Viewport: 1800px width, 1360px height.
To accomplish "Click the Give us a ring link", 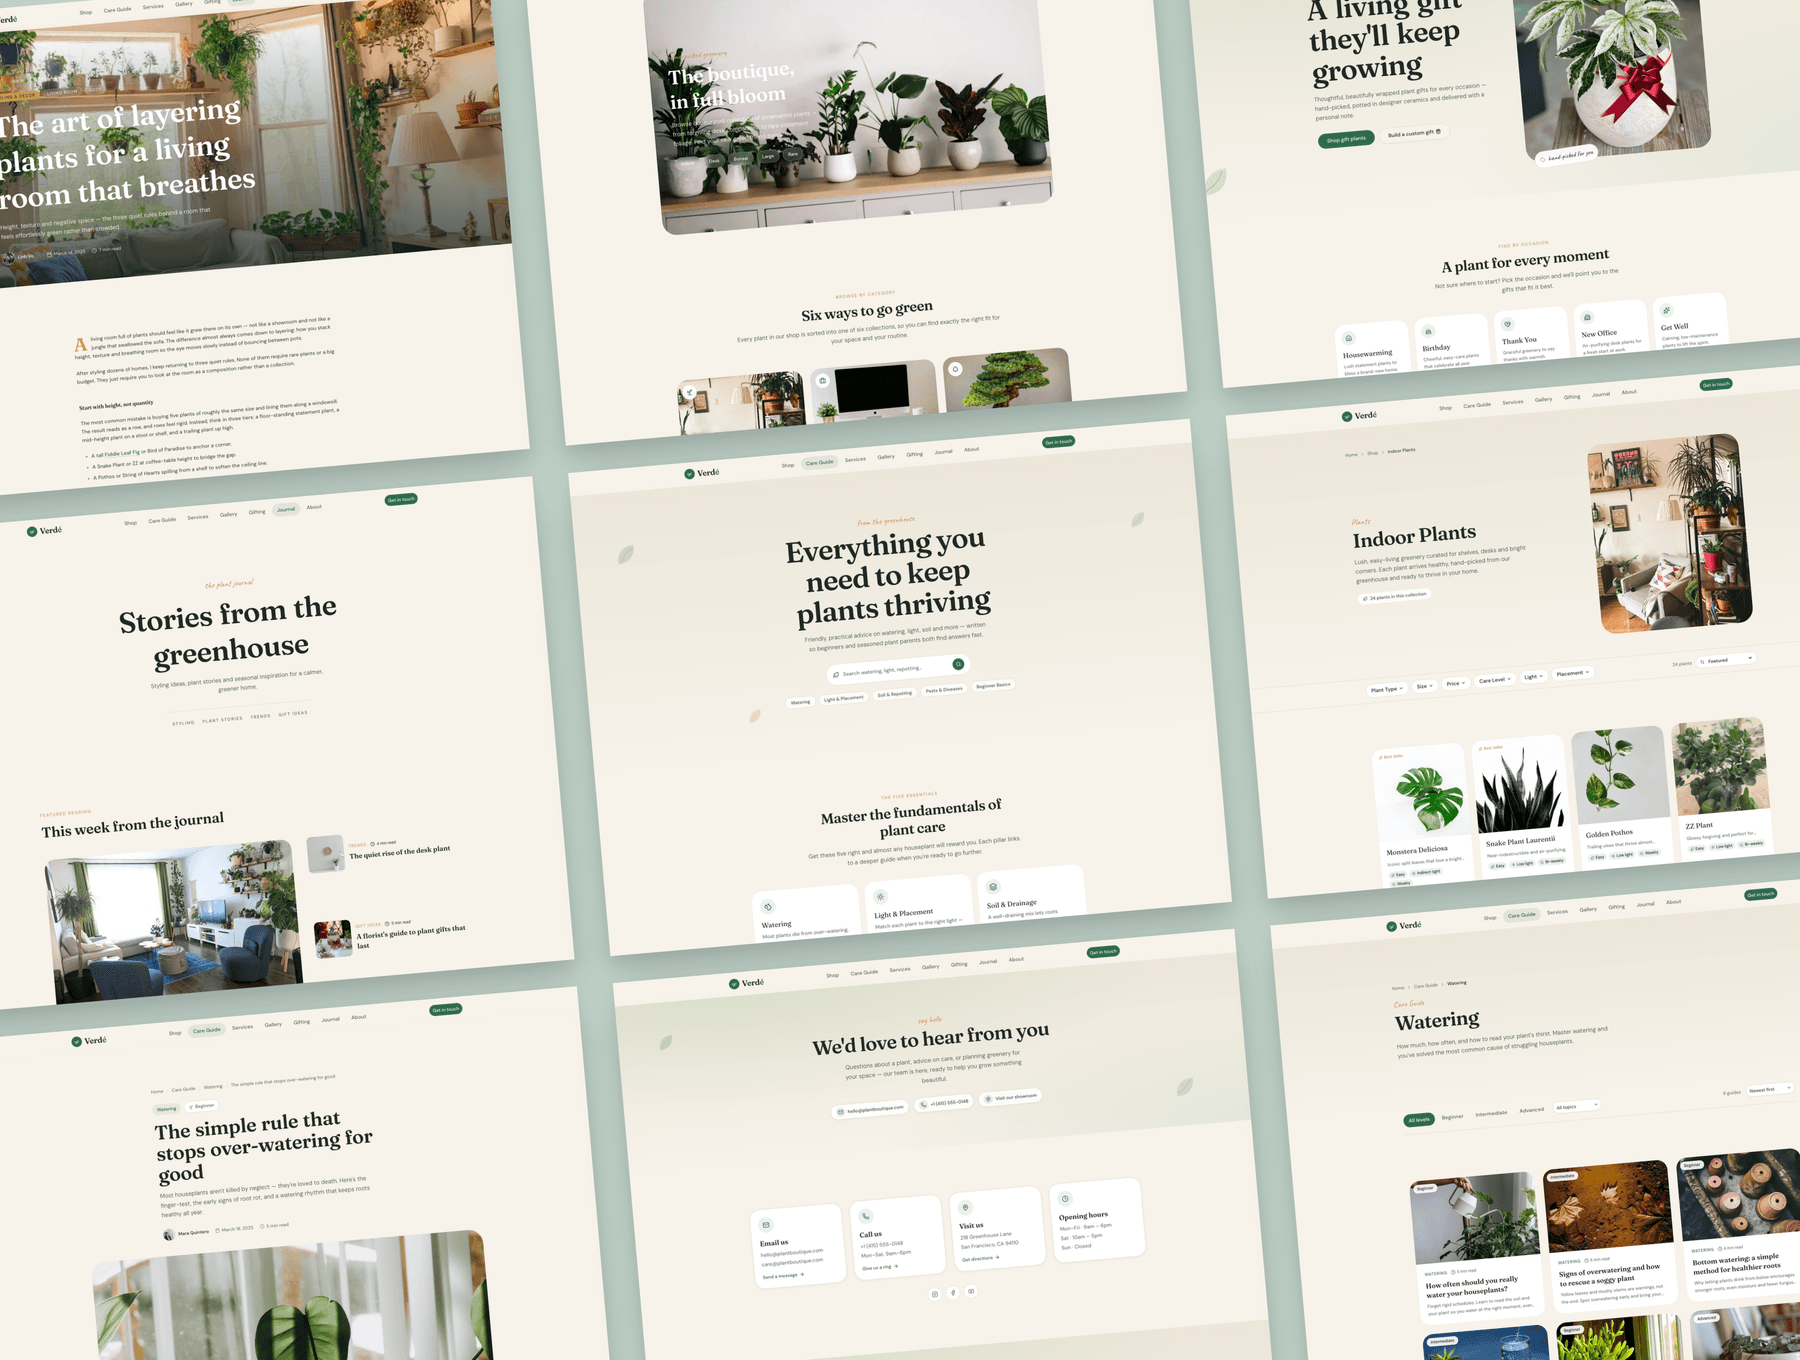I will (880, 1267).
